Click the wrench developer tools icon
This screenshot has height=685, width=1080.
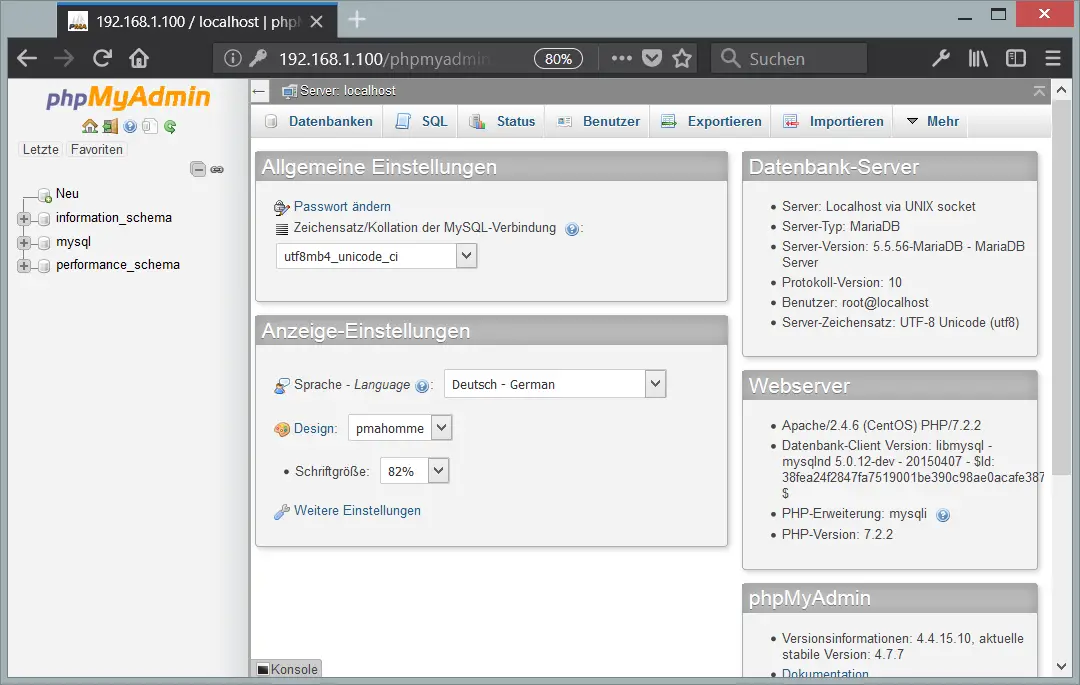click(x=941, y=59)
